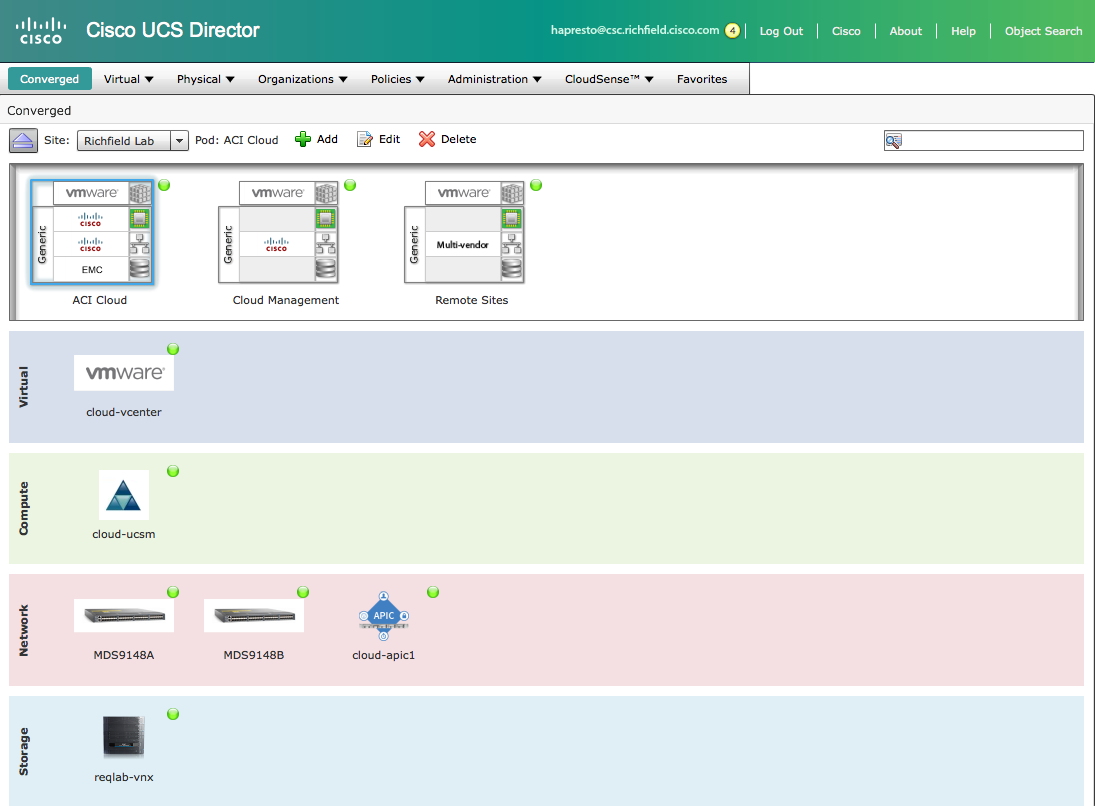Click the reqlab-vnx label
This screenshot has width=1095, height=806.
click(x=124, y=777)
